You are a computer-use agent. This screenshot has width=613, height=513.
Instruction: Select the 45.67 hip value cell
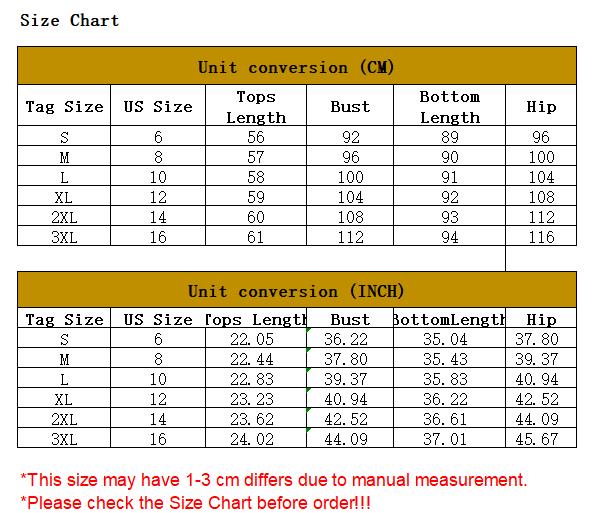click(x=537, y=439)
